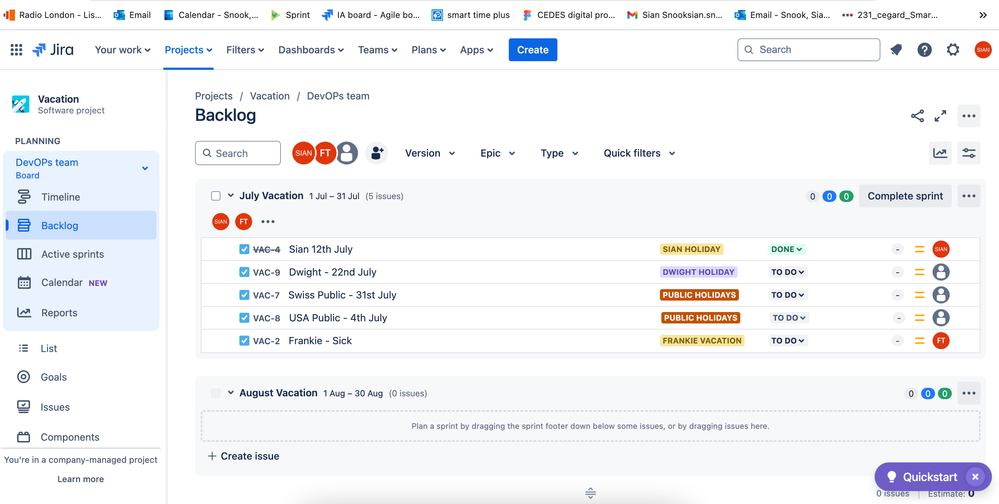Filter by the unassigned avatar beside search
Screen dimensions: 999x504
347,153
